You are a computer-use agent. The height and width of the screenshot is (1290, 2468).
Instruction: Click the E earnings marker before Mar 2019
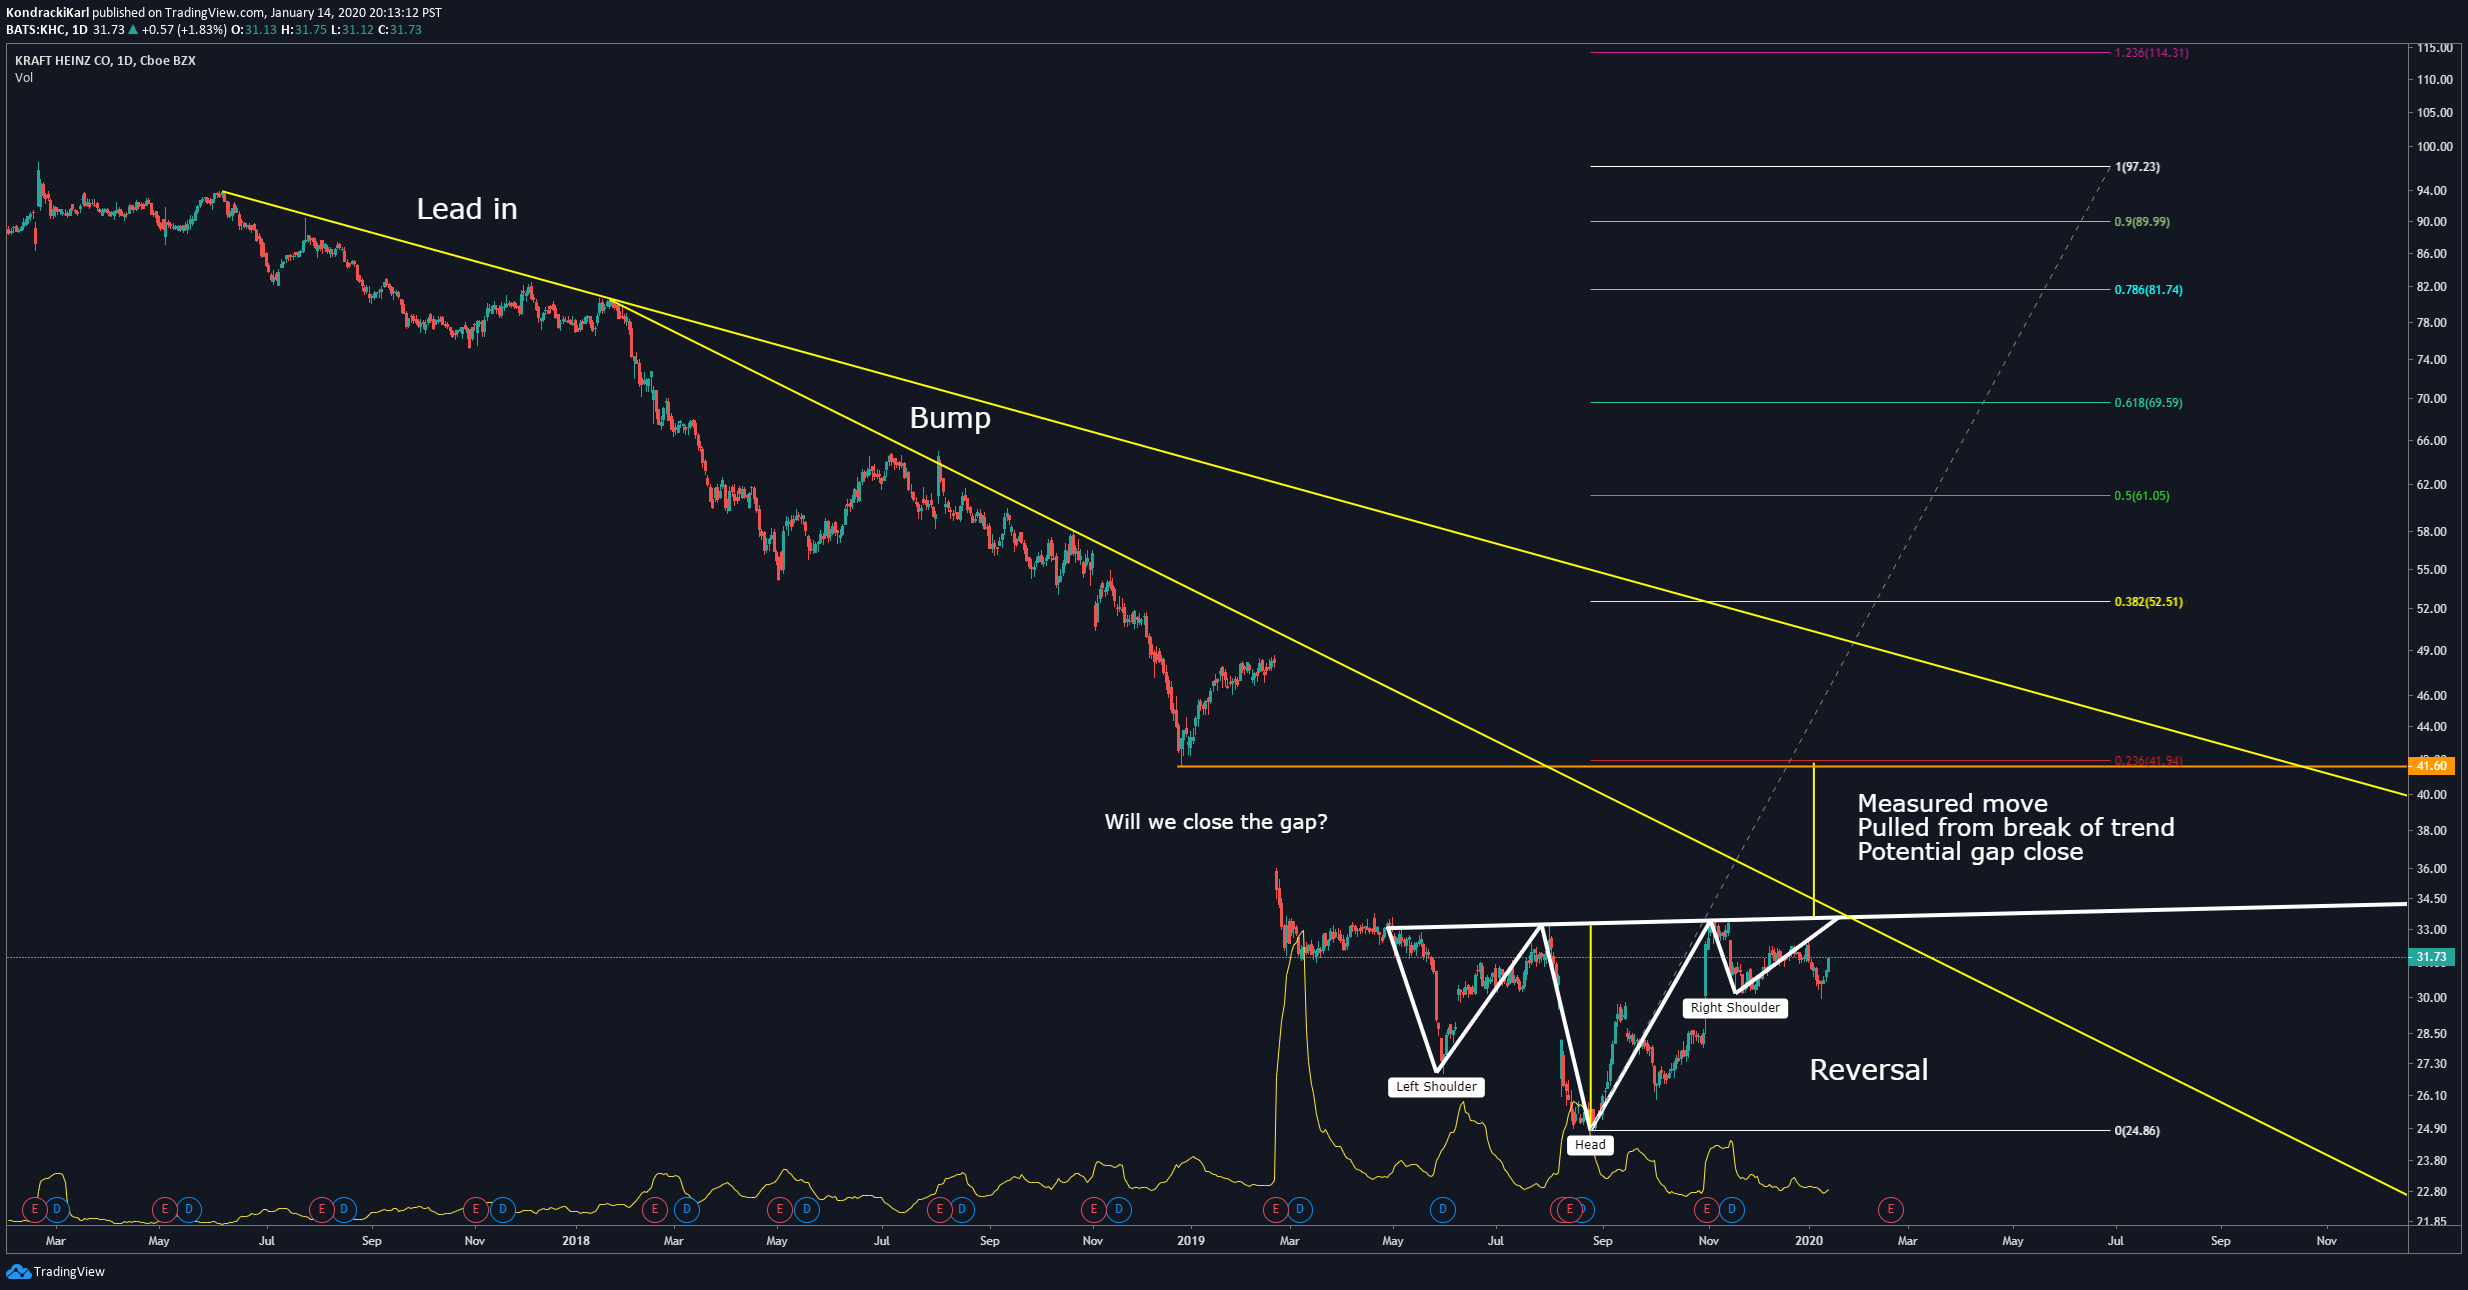[x=1275, y=1209]
